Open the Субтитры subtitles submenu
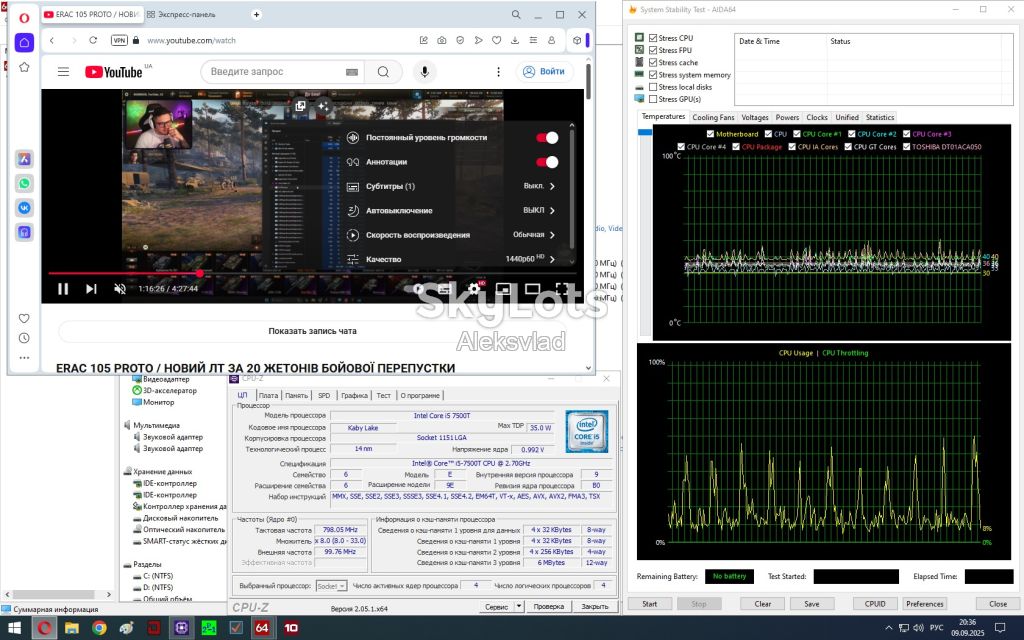 click(451, 186)
